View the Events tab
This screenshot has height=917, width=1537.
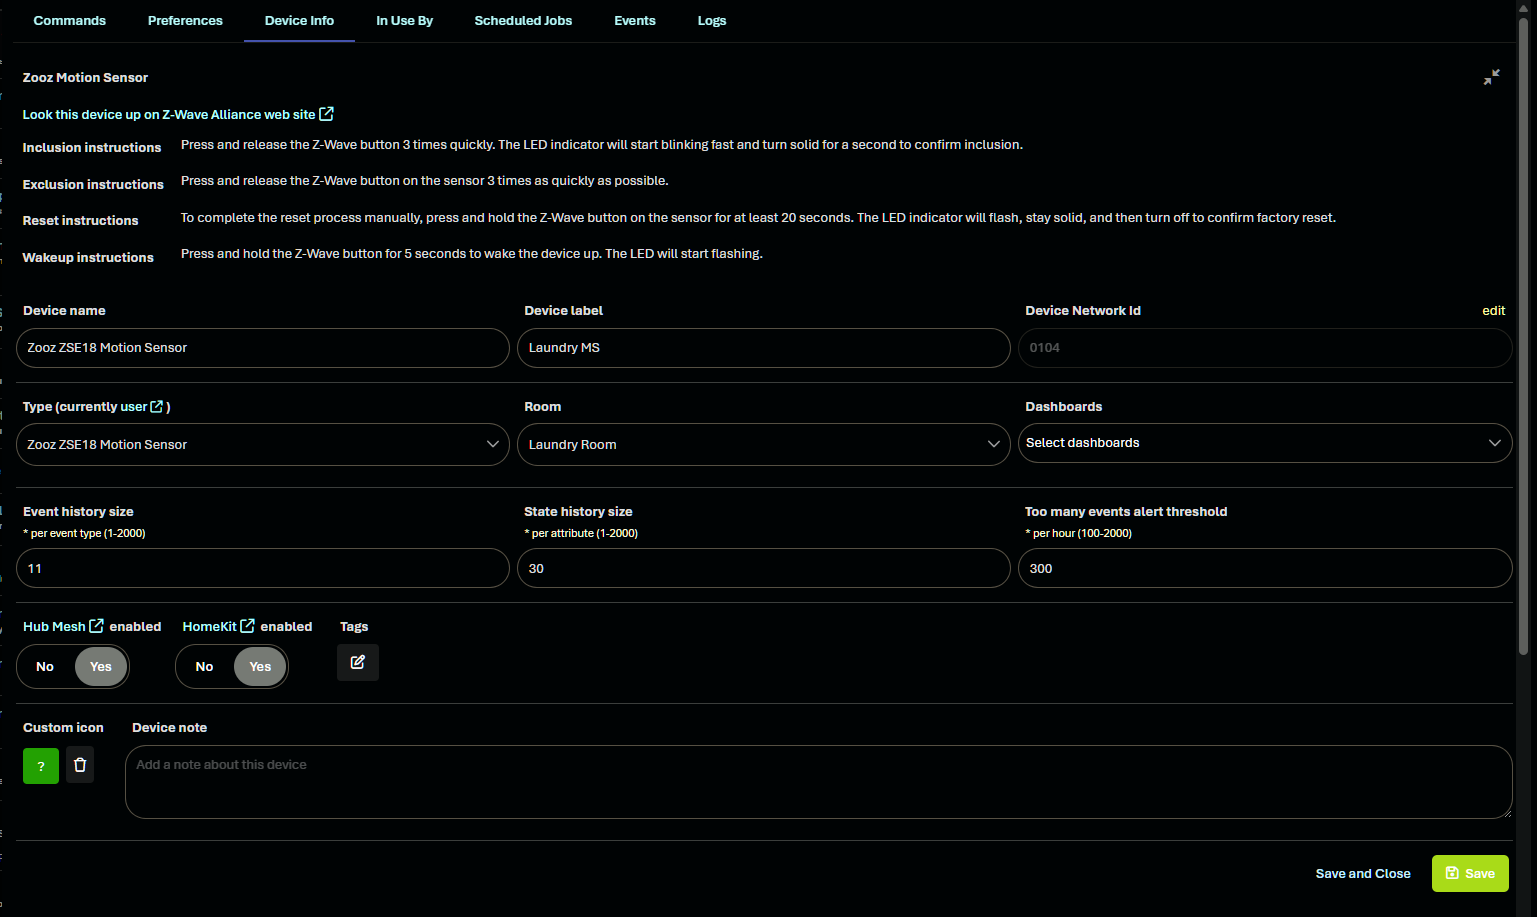pos(635,21)
